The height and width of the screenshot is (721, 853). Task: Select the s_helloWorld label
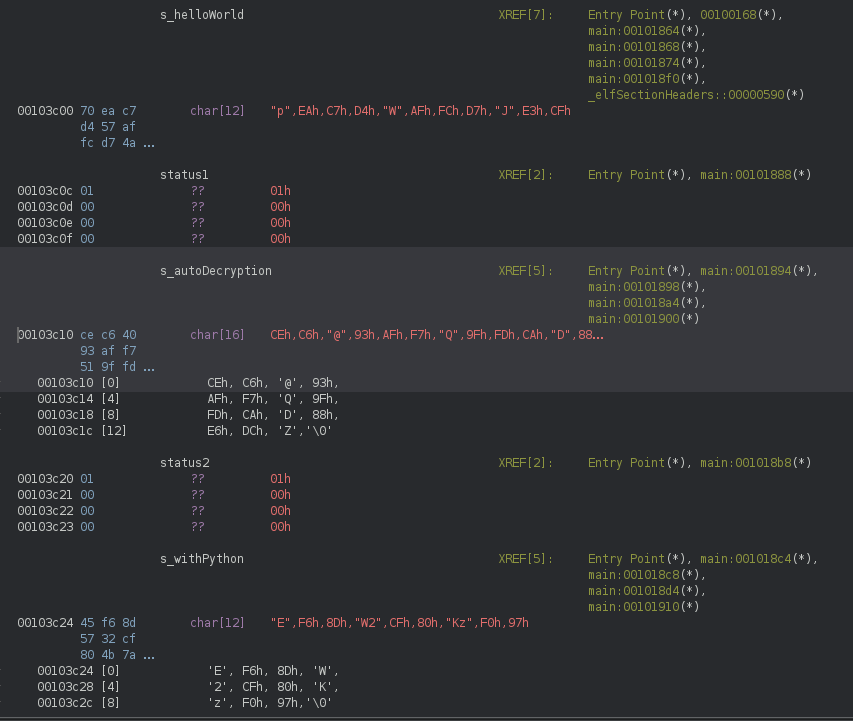point(202,15)
